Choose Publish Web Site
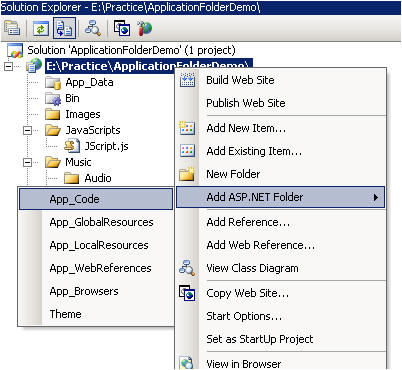Image resolution: width=402 pixels, height=370 pixels. (x=281, y=103)
